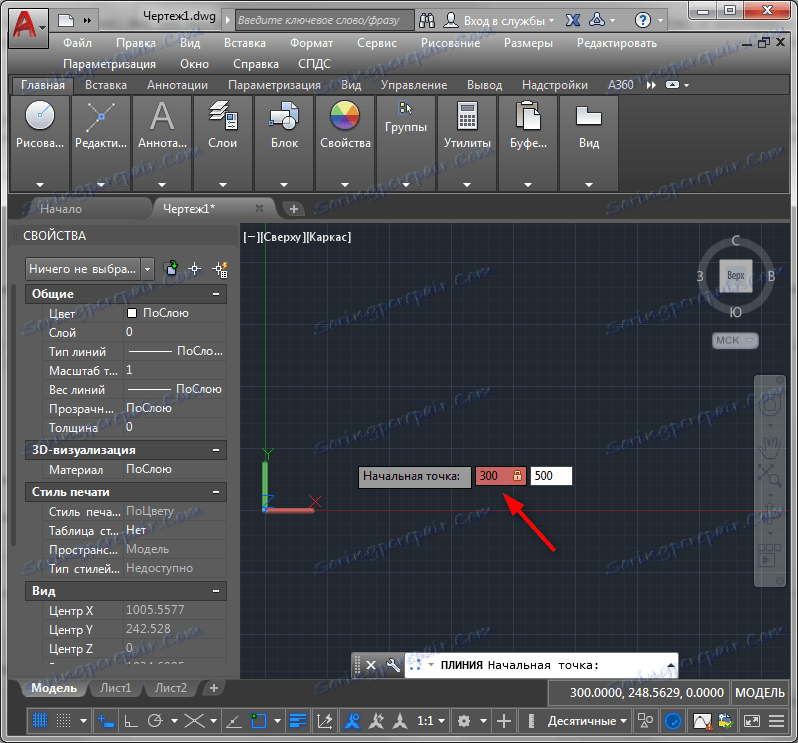The image size is (798, 743).
Task: Click the Цвет ПоСлою color swatch
Action: coord(132,313)
